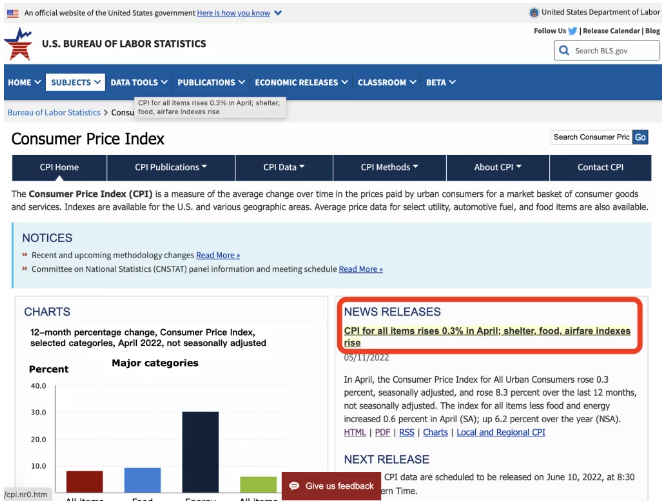Open the BETA dropdown menu
662x504 pixels.
440,82
